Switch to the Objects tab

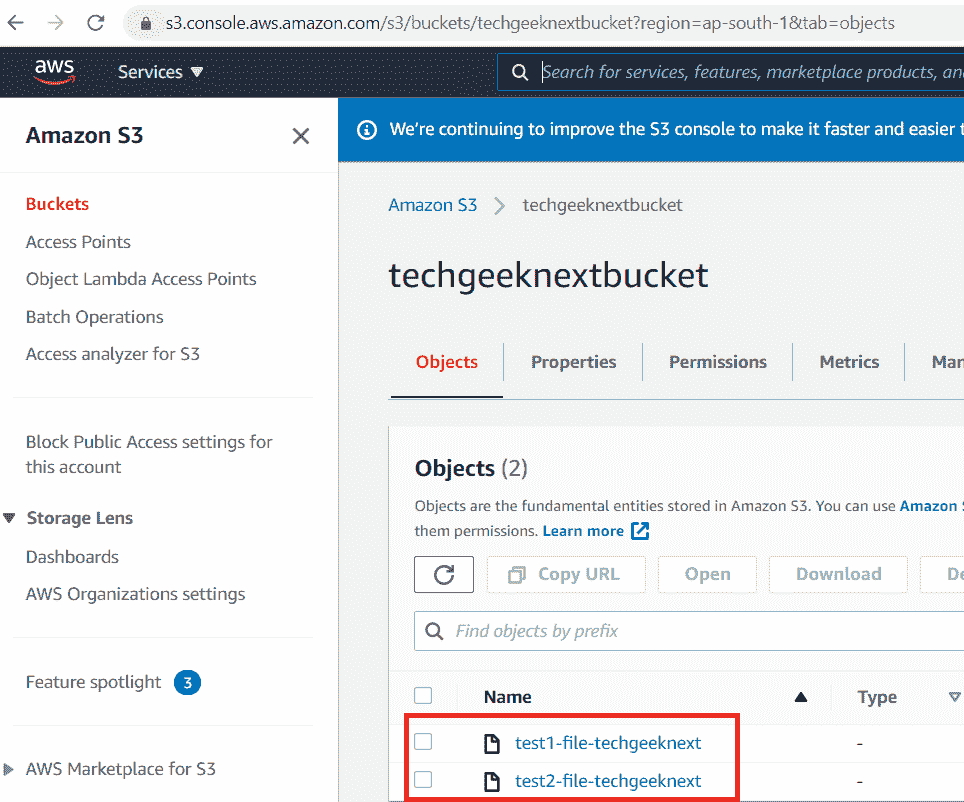coord(446,362)
